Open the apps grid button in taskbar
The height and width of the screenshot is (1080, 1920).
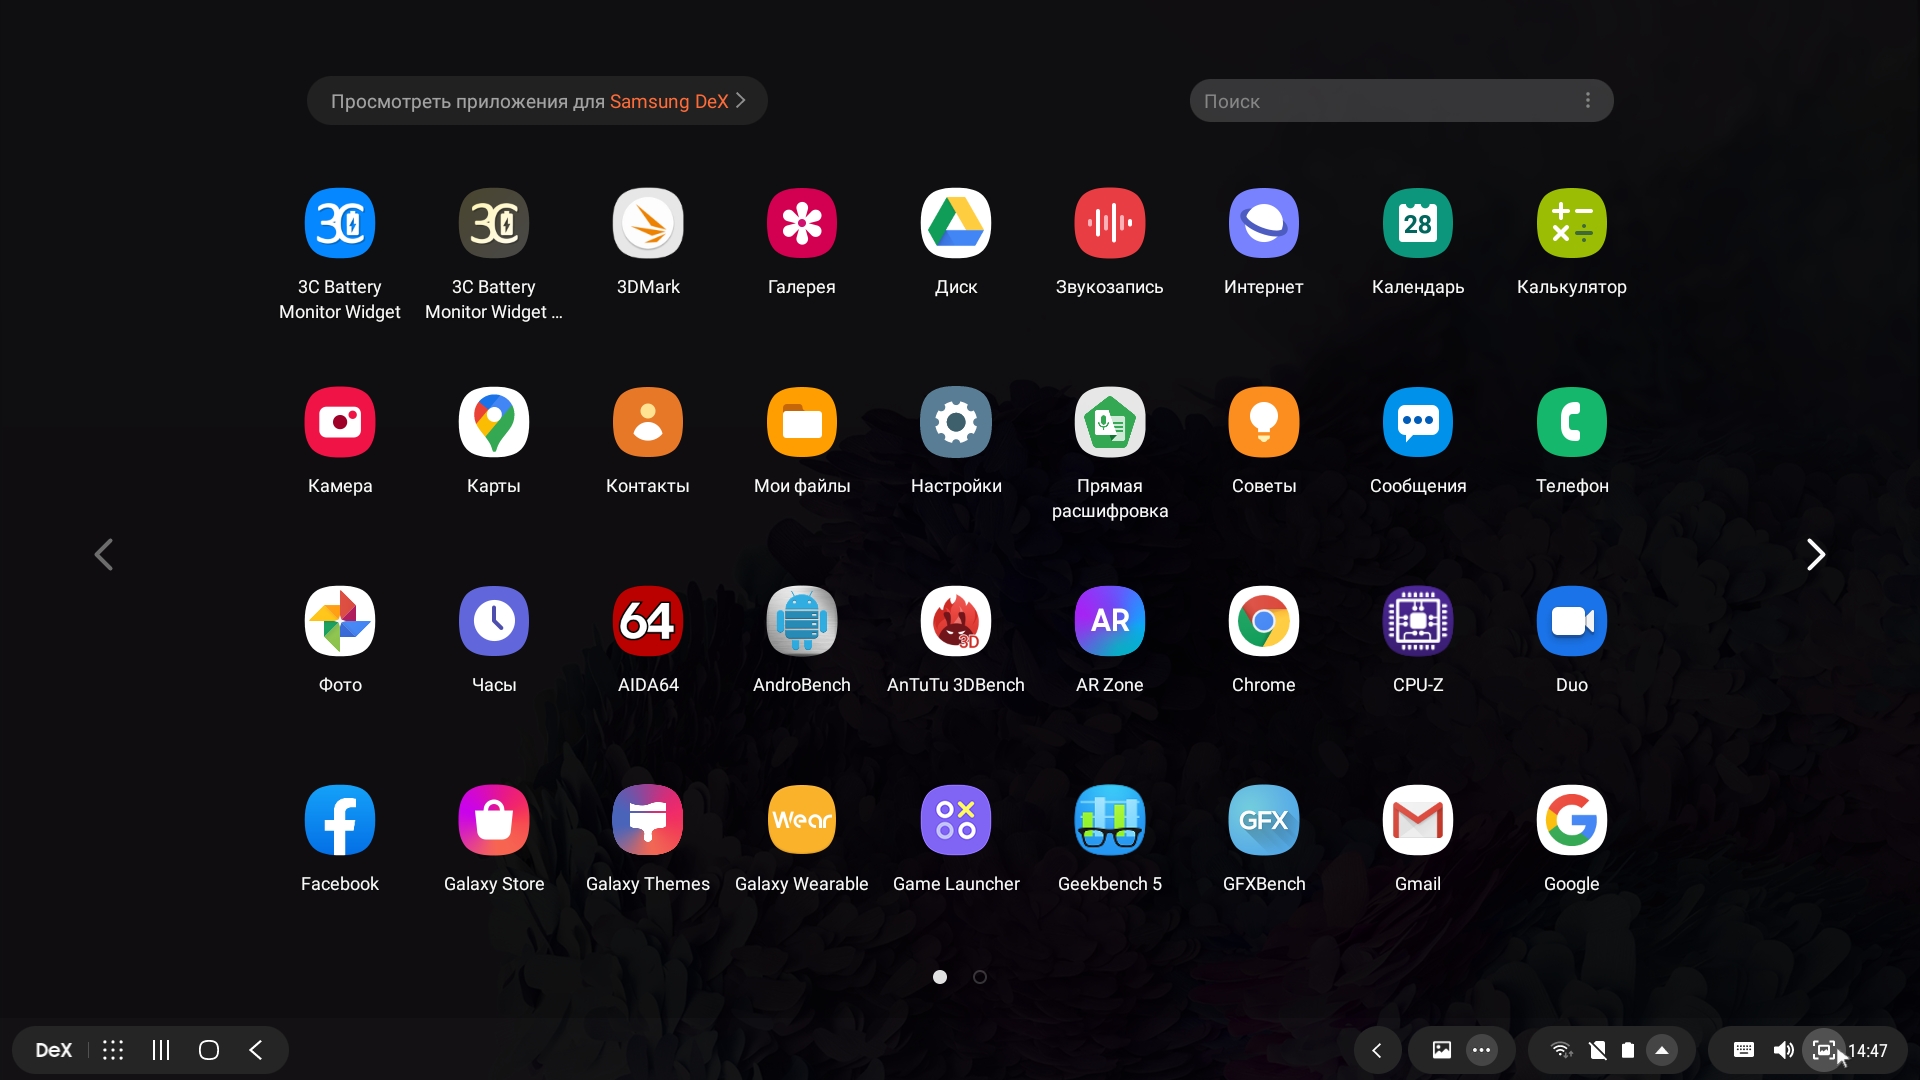coord(113,1050)
